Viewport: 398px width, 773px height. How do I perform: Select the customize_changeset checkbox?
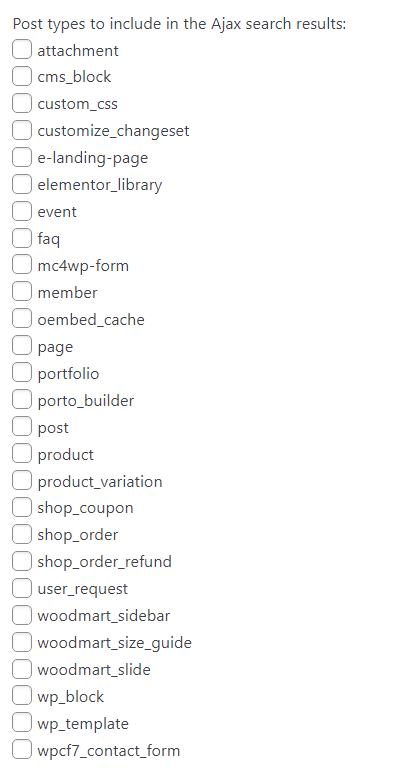(x=22, y=130)
